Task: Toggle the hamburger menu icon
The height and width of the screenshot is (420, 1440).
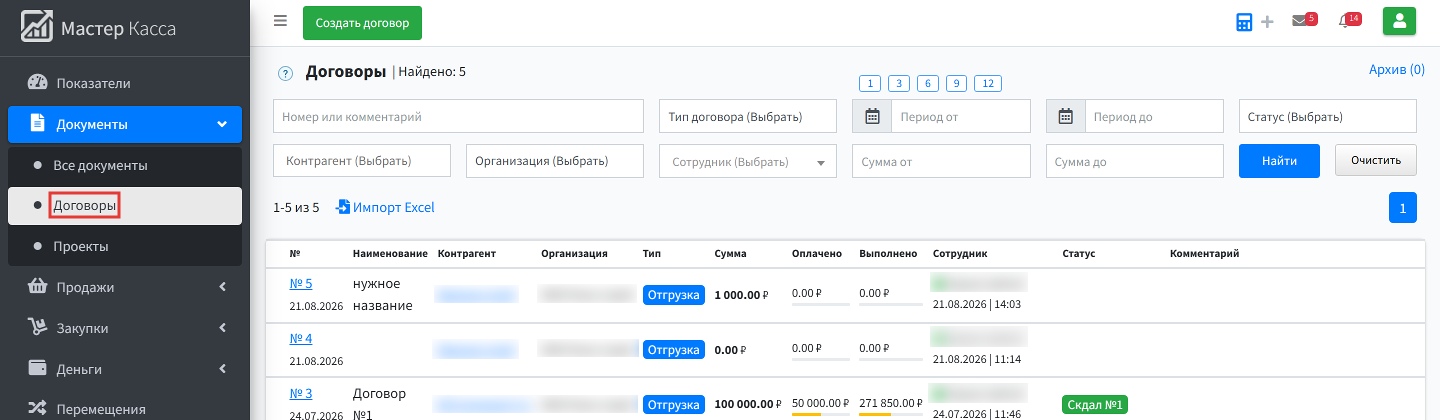Action: pos(280,21)
